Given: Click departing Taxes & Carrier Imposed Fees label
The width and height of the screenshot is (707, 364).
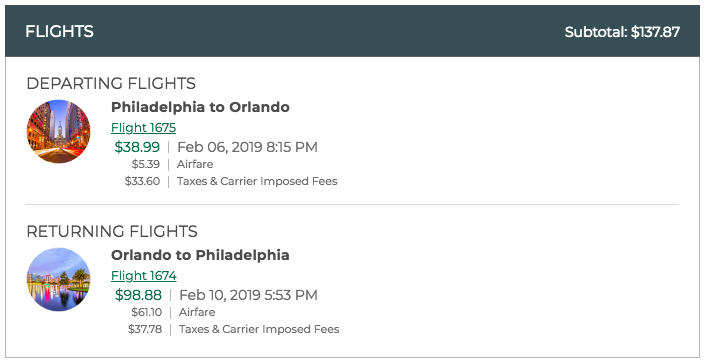Looking at the screenshot, I should tap(257, 181).
